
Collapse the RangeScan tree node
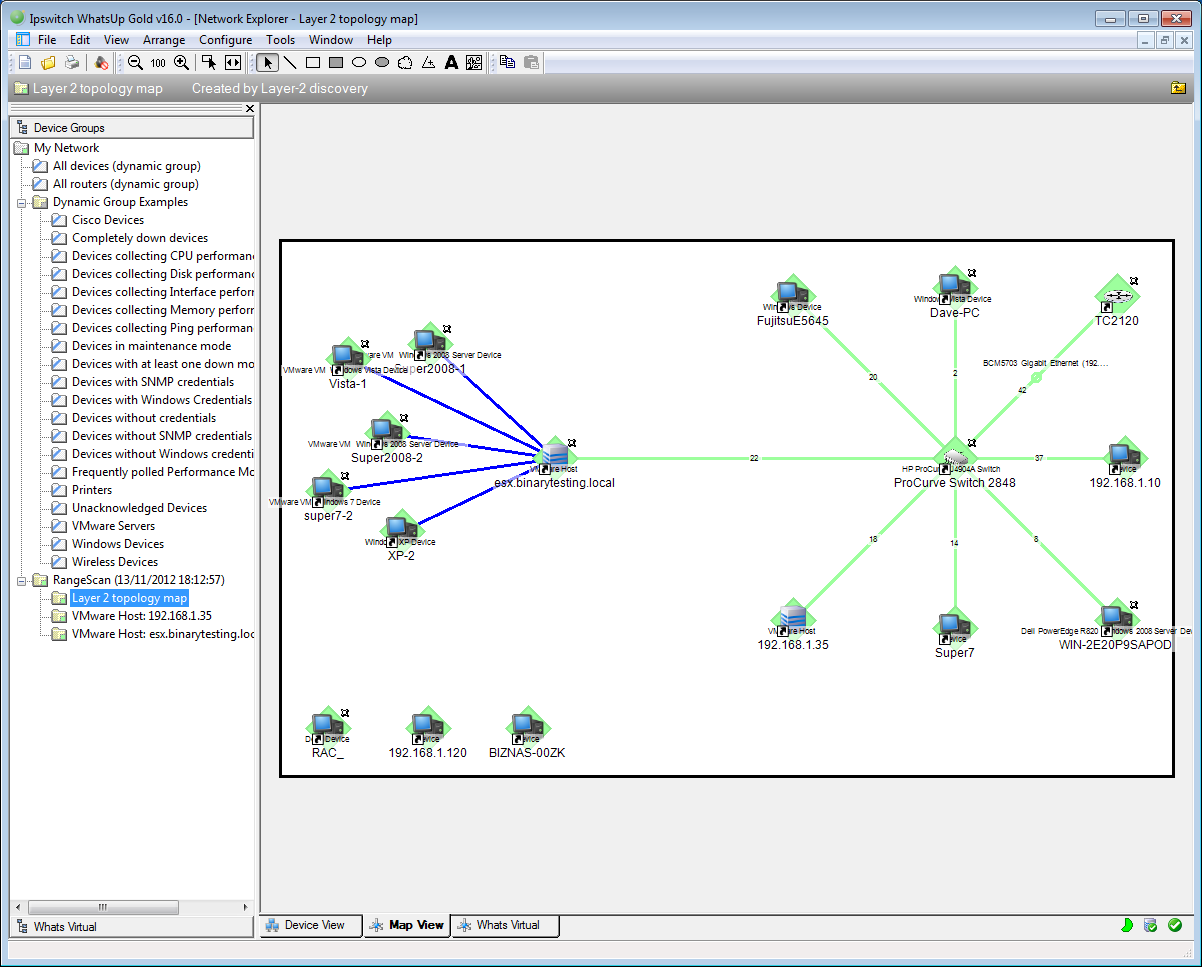[23, 580]
